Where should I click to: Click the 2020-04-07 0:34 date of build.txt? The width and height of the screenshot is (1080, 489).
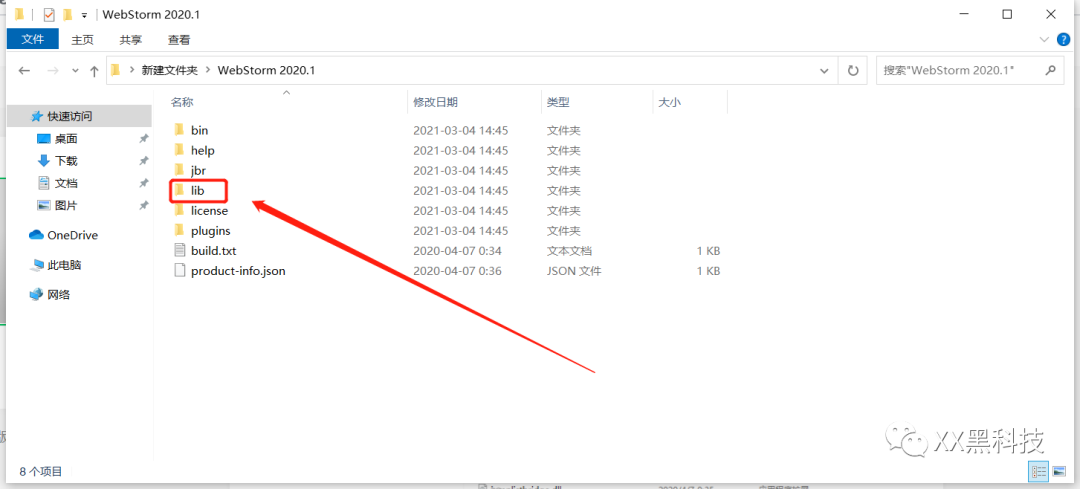(457, 251)
